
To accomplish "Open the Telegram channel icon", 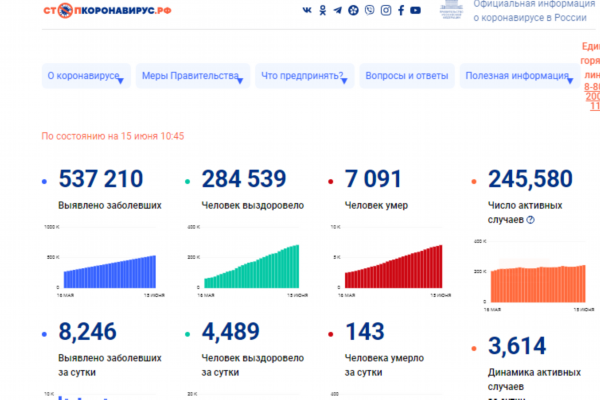I will [337, 10].
